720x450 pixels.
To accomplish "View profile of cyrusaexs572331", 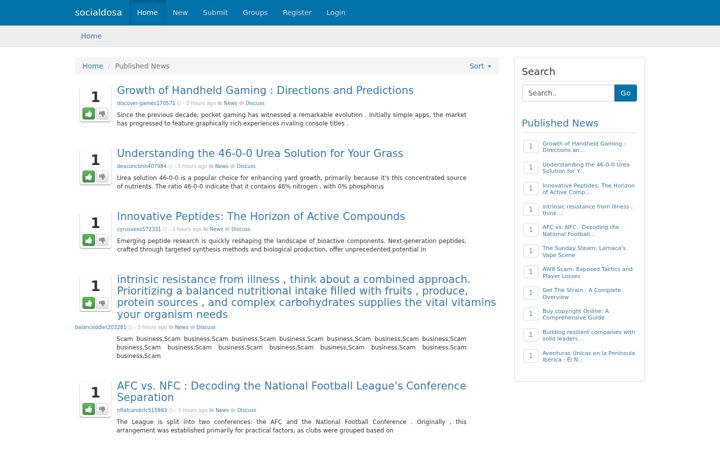I will [x=139, y=229].
